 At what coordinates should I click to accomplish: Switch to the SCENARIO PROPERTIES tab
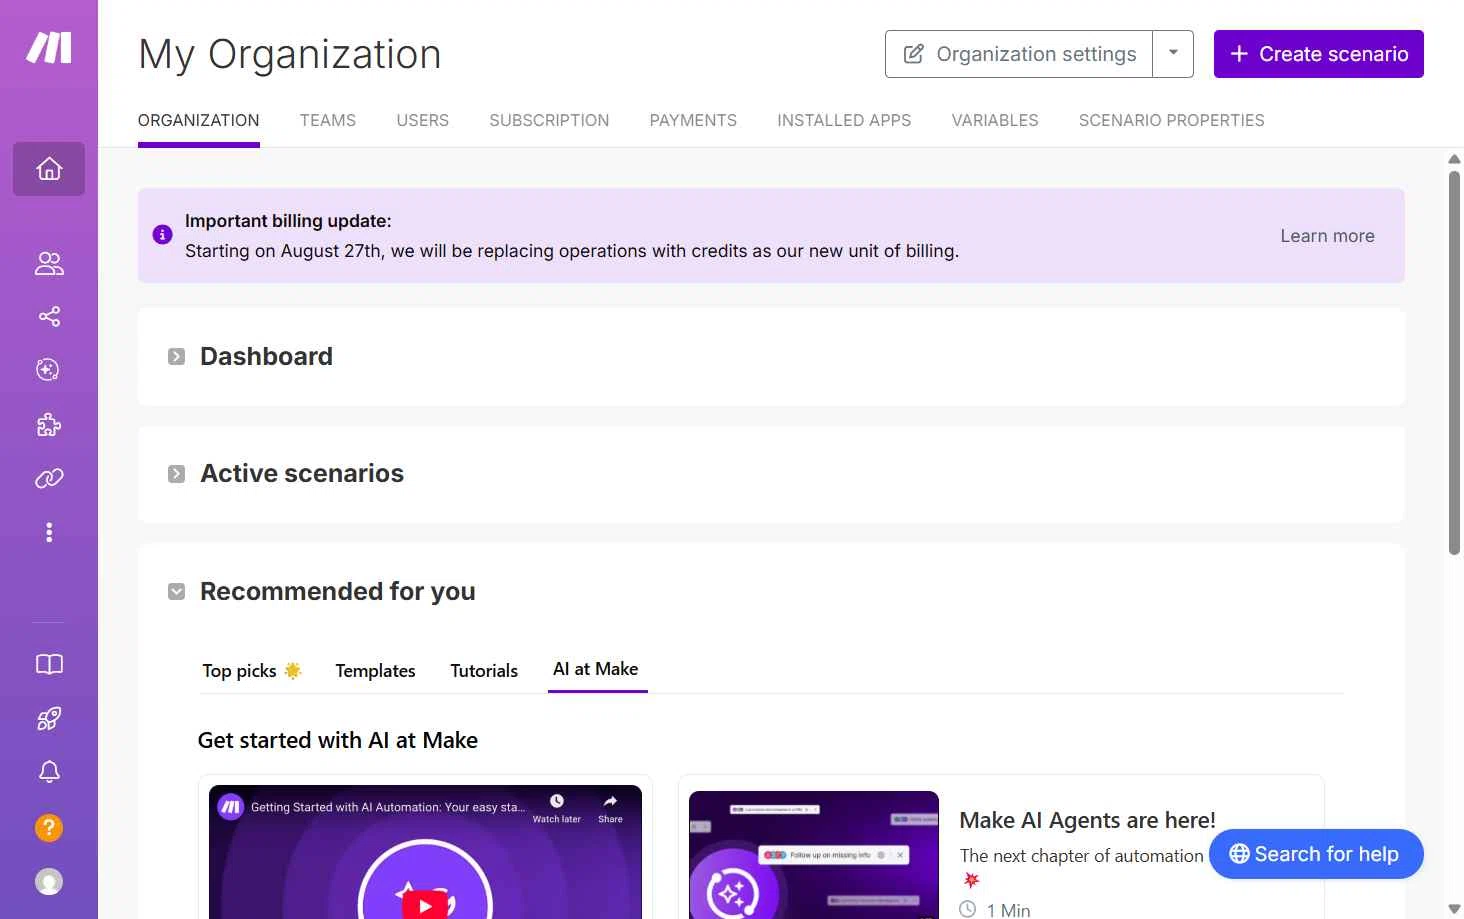click(1172, 120)
